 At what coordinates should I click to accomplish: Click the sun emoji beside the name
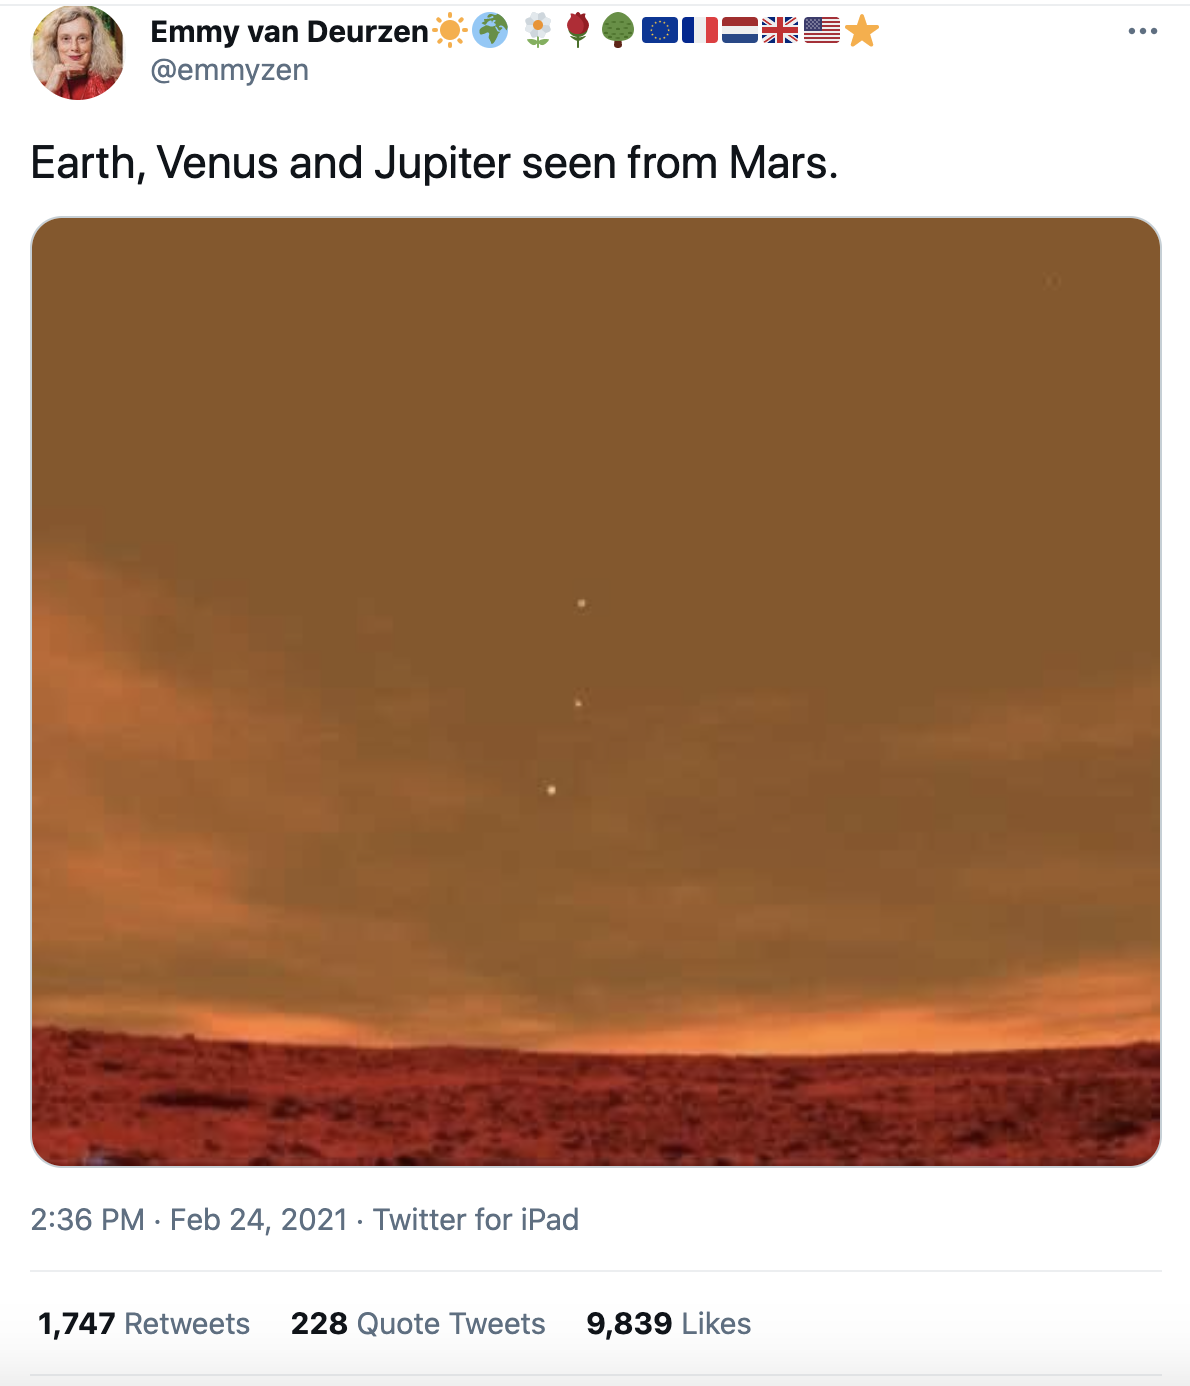pos(450,32)
